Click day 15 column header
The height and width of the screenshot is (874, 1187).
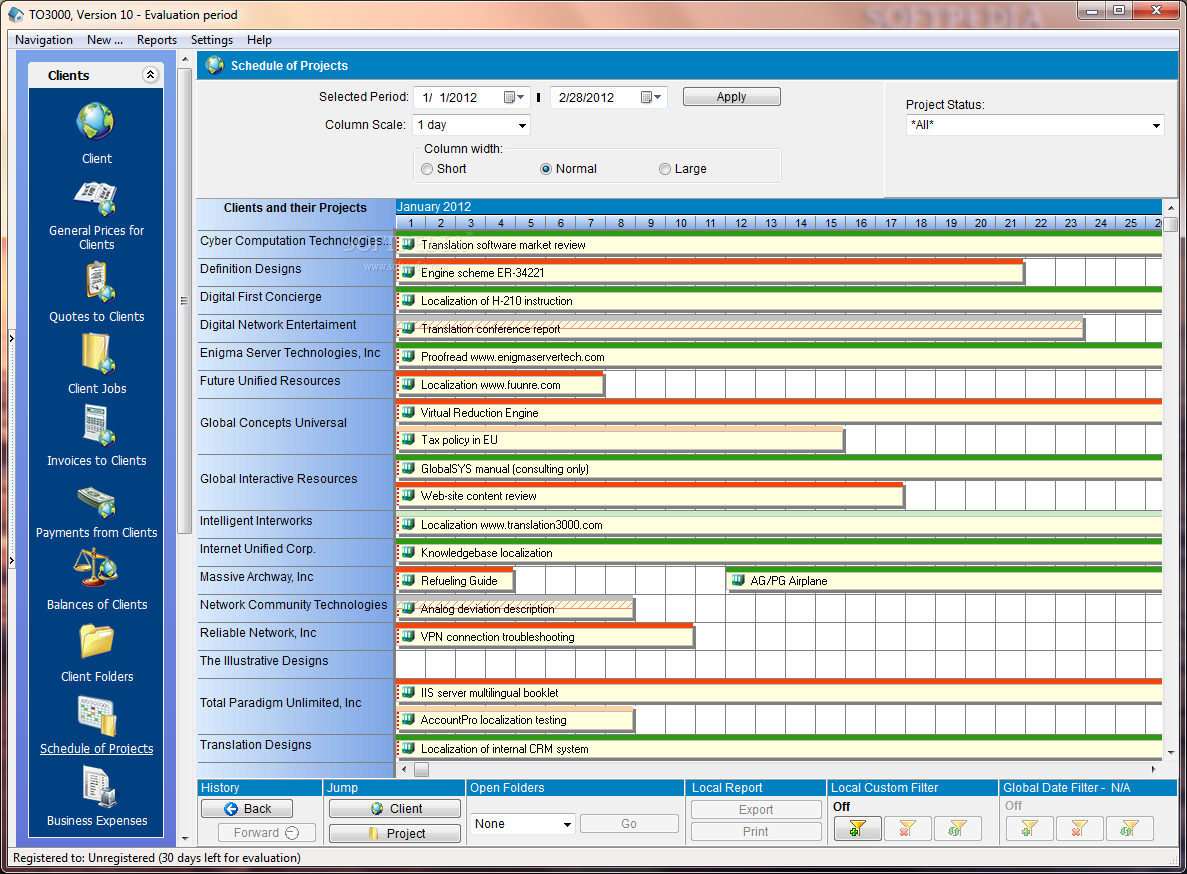click(x=830, y=222)
